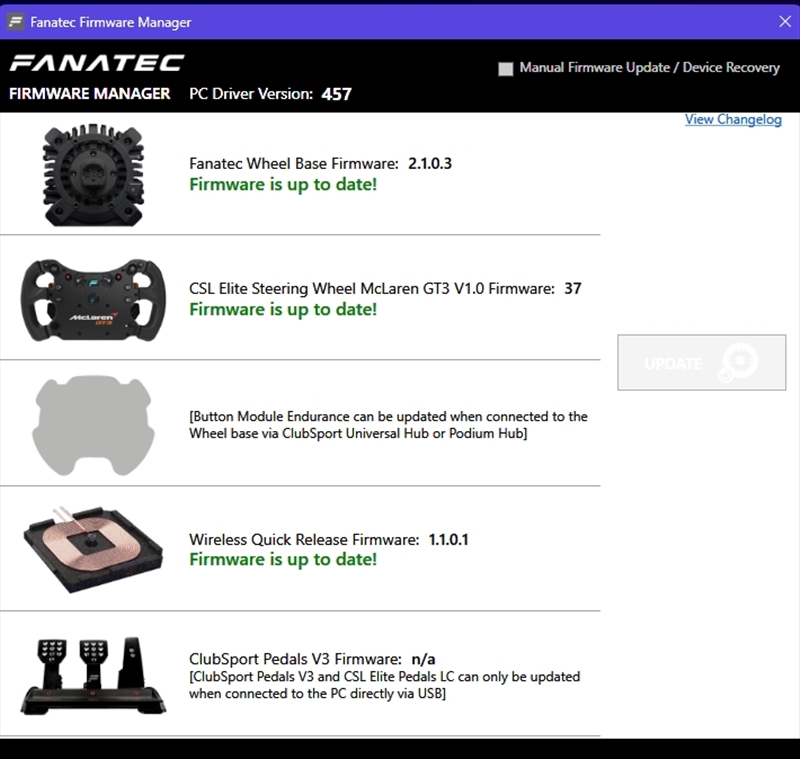Open the View Changelog link
The image size is (800, 759).
[x=733, y=119]
